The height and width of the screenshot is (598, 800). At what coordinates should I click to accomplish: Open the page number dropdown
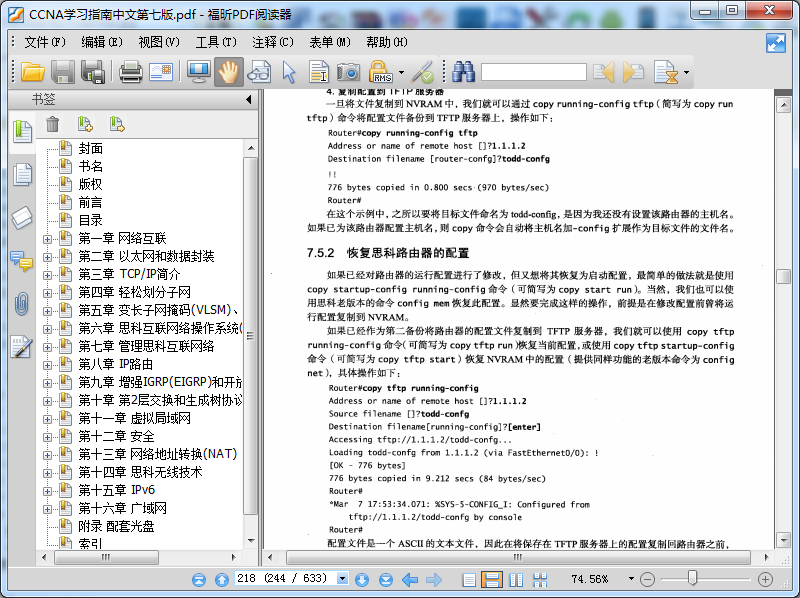[x=342, y=579]
